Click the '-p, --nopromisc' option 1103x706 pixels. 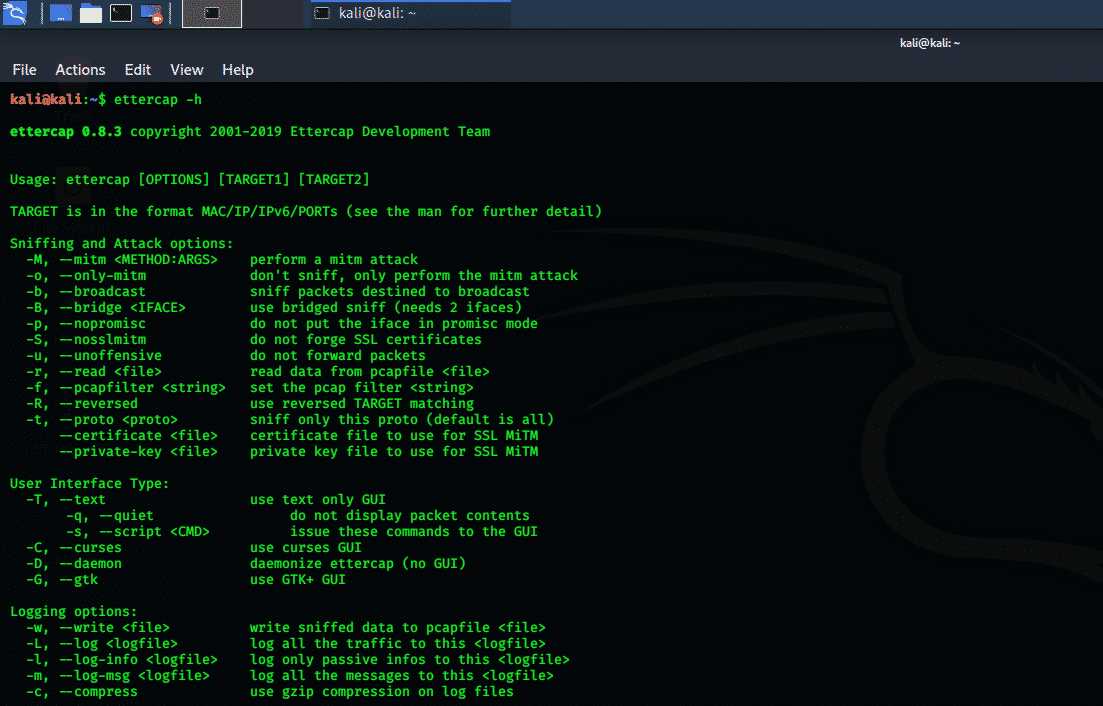pyautogui.click(x=86, y=323)
